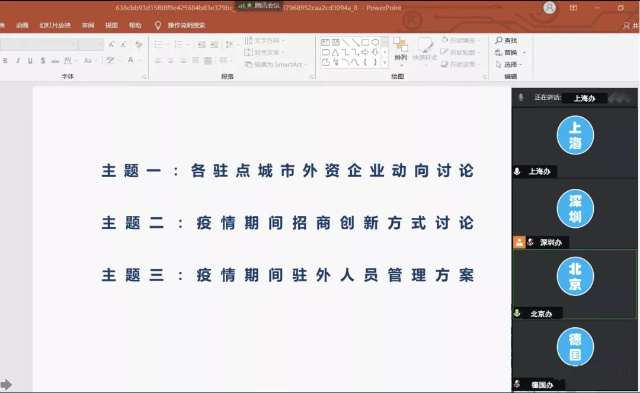Toggle Italic text formatting

18,60
